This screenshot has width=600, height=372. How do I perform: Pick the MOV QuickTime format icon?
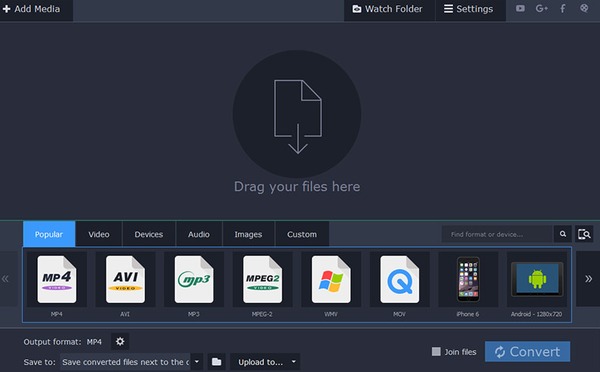pyautogui.click(x=399, y=279)
